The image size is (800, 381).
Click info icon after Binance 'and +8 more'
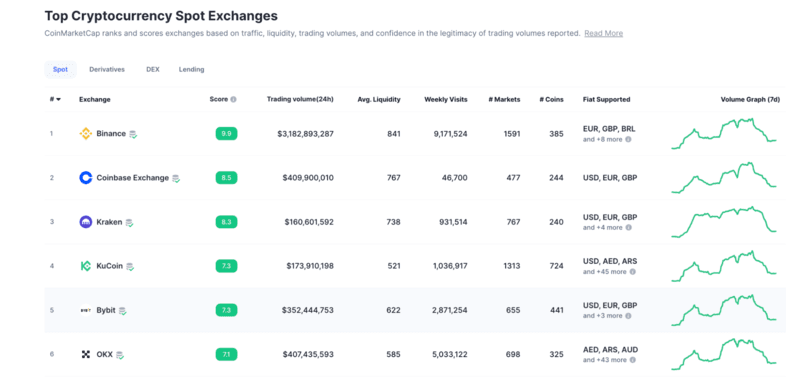coord(628,139)
